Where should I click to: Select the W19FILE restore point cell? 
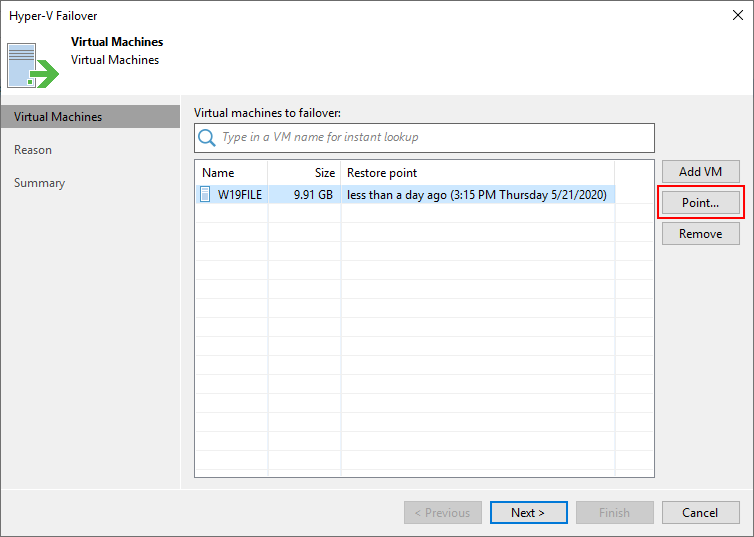(x=478, y=195)
